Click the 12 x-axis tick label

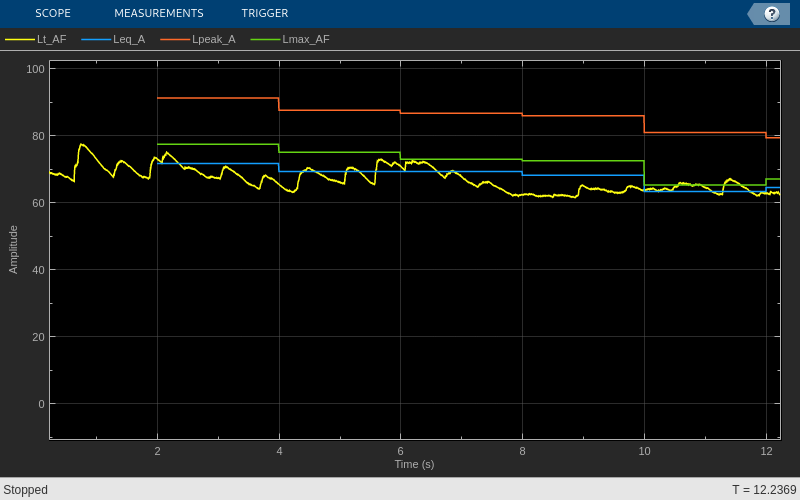766,451
